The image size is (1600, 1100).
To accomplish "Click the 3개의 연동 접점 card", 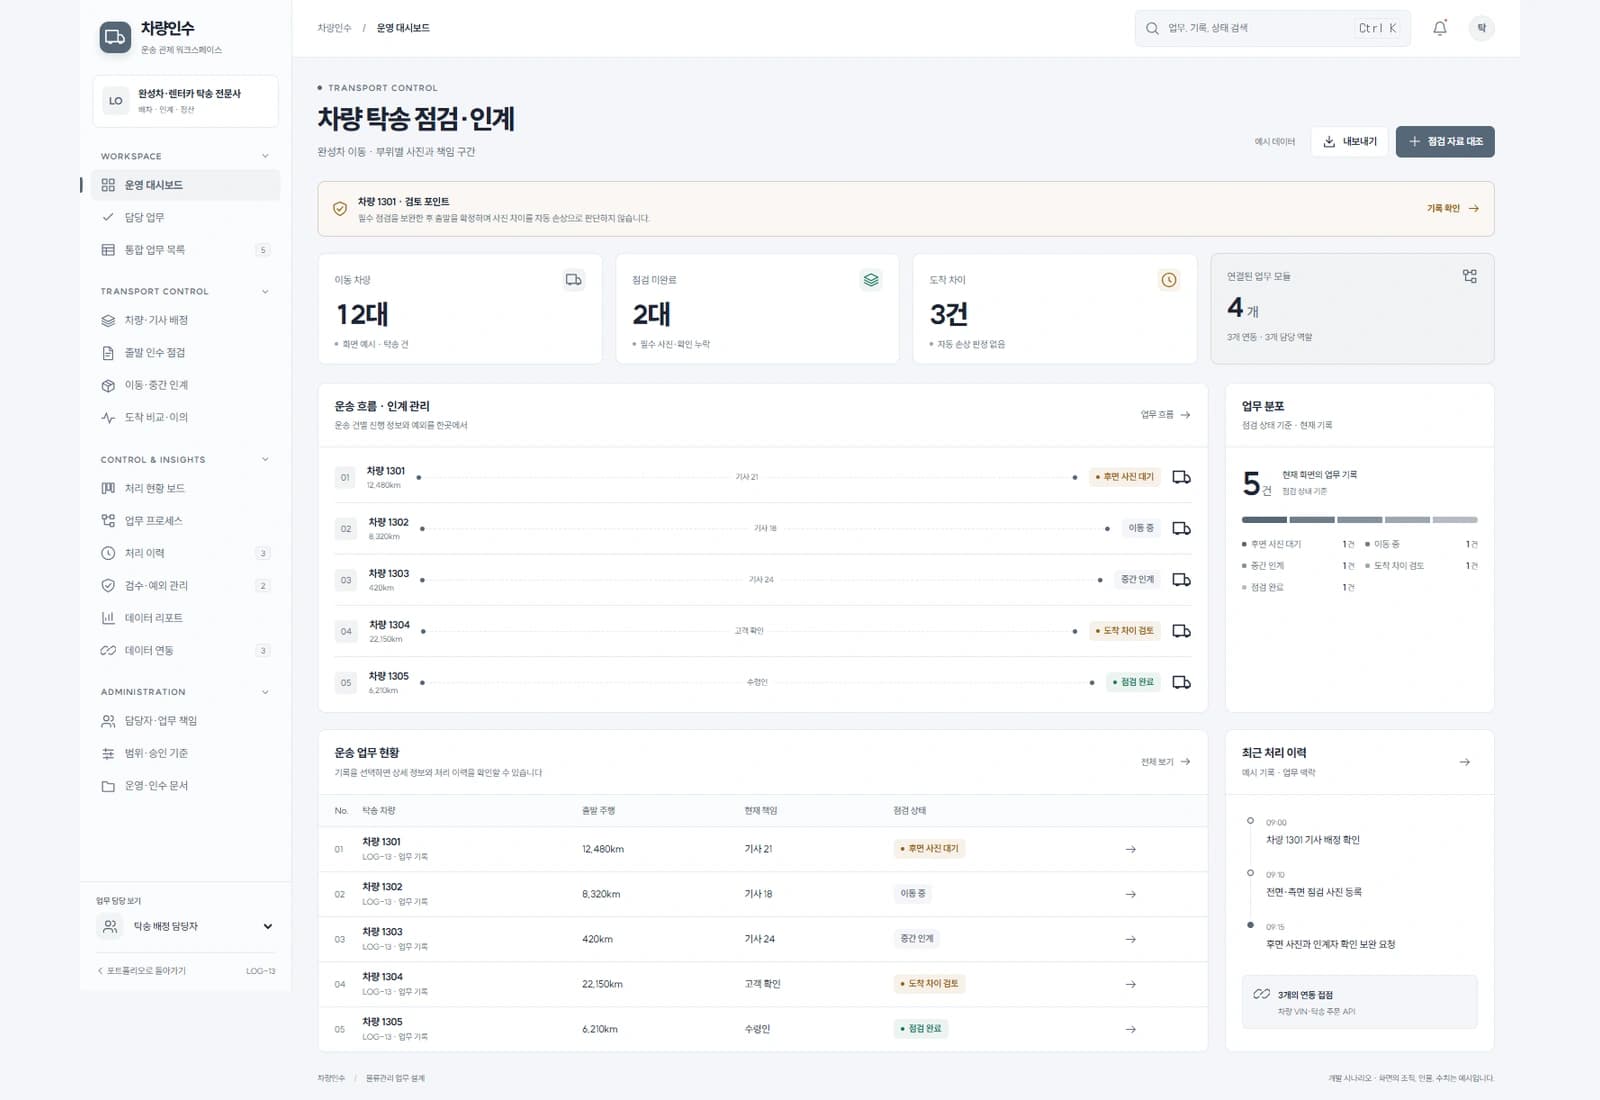I will (x=1359, y=1002).
